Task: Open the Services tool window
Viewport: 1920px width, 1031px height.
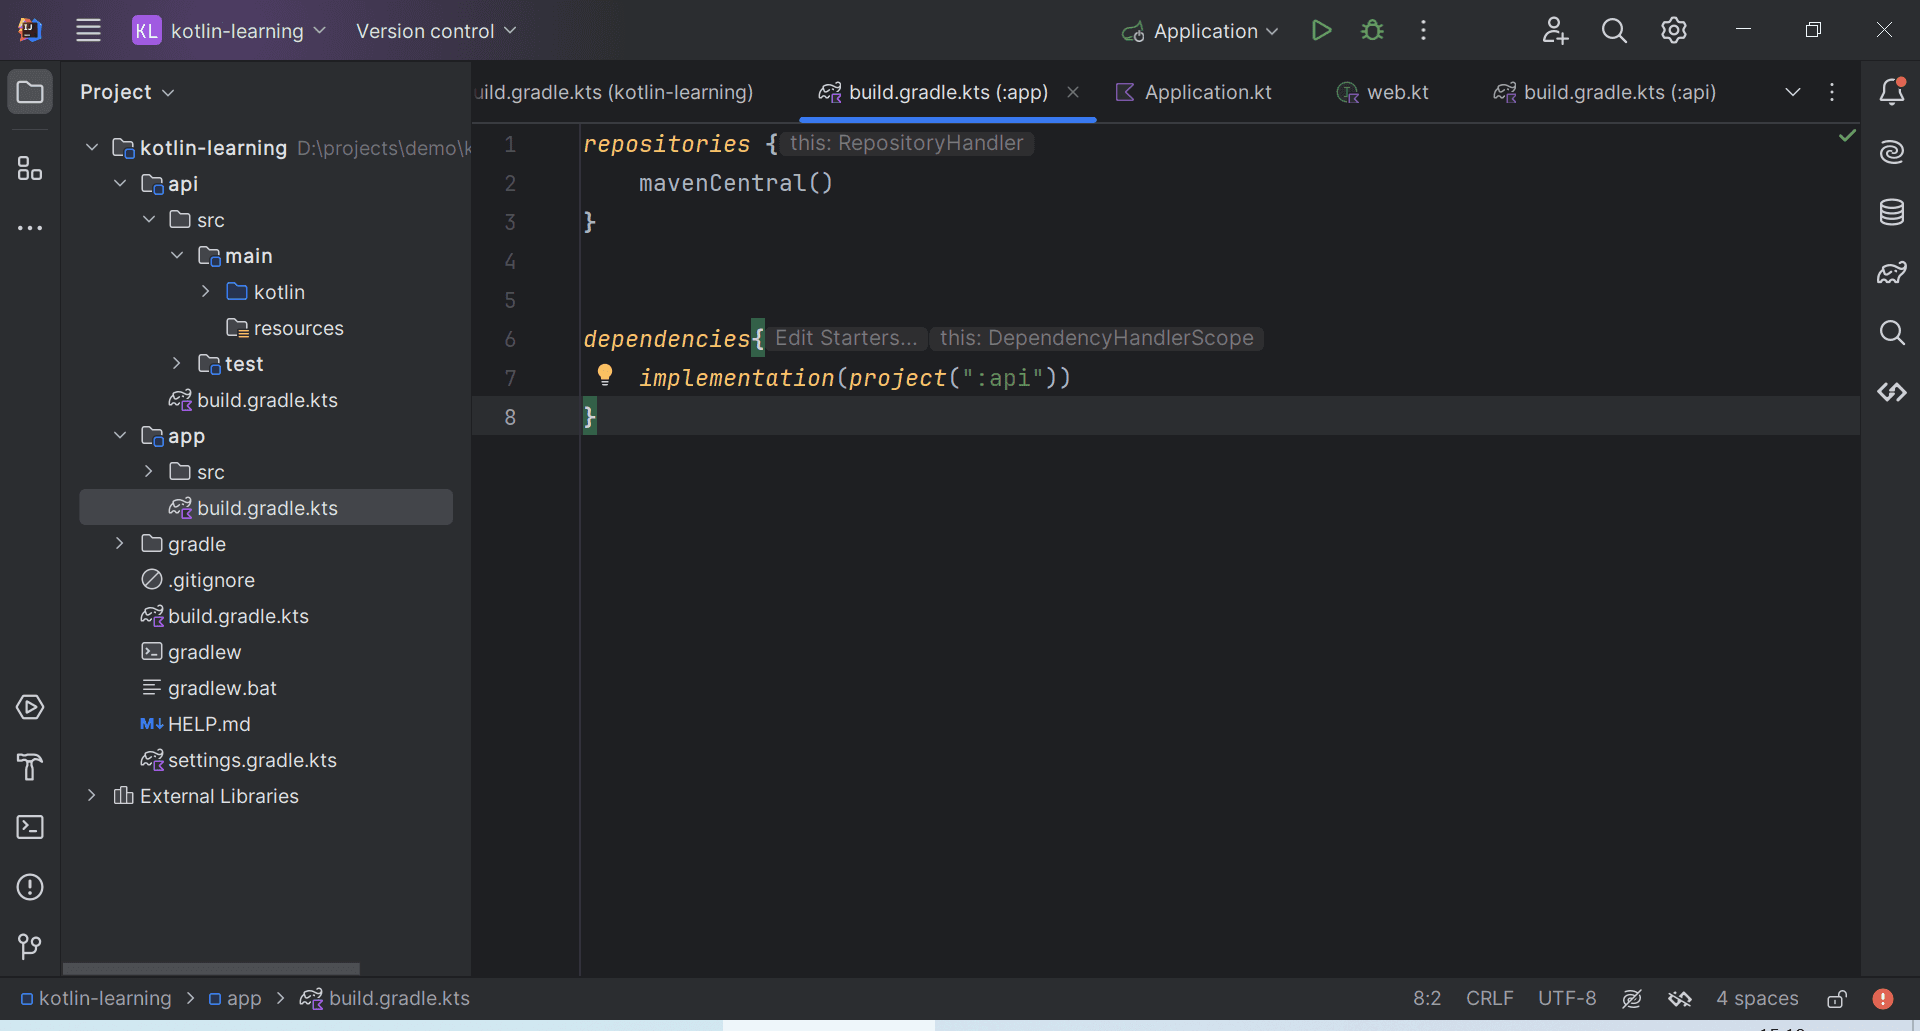Action: coord(30,707)
